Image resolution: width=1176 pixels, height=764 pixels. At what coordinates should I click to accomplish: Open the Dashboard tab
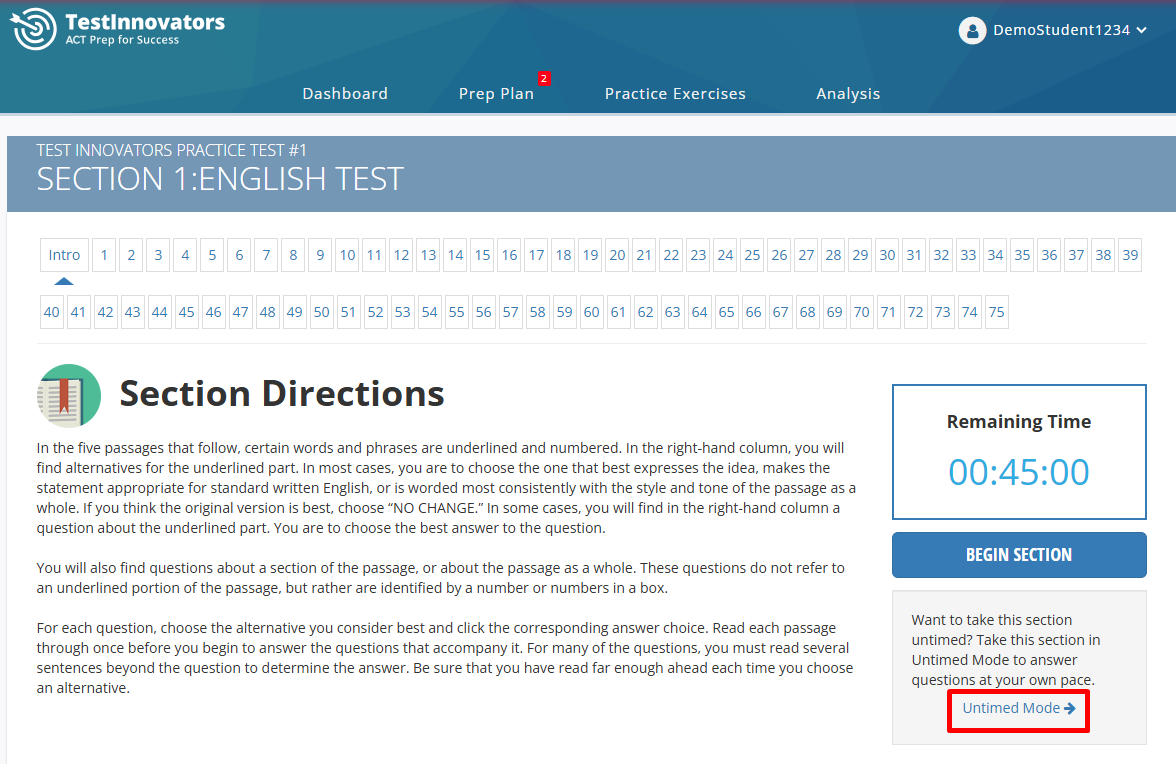[345, 93]
